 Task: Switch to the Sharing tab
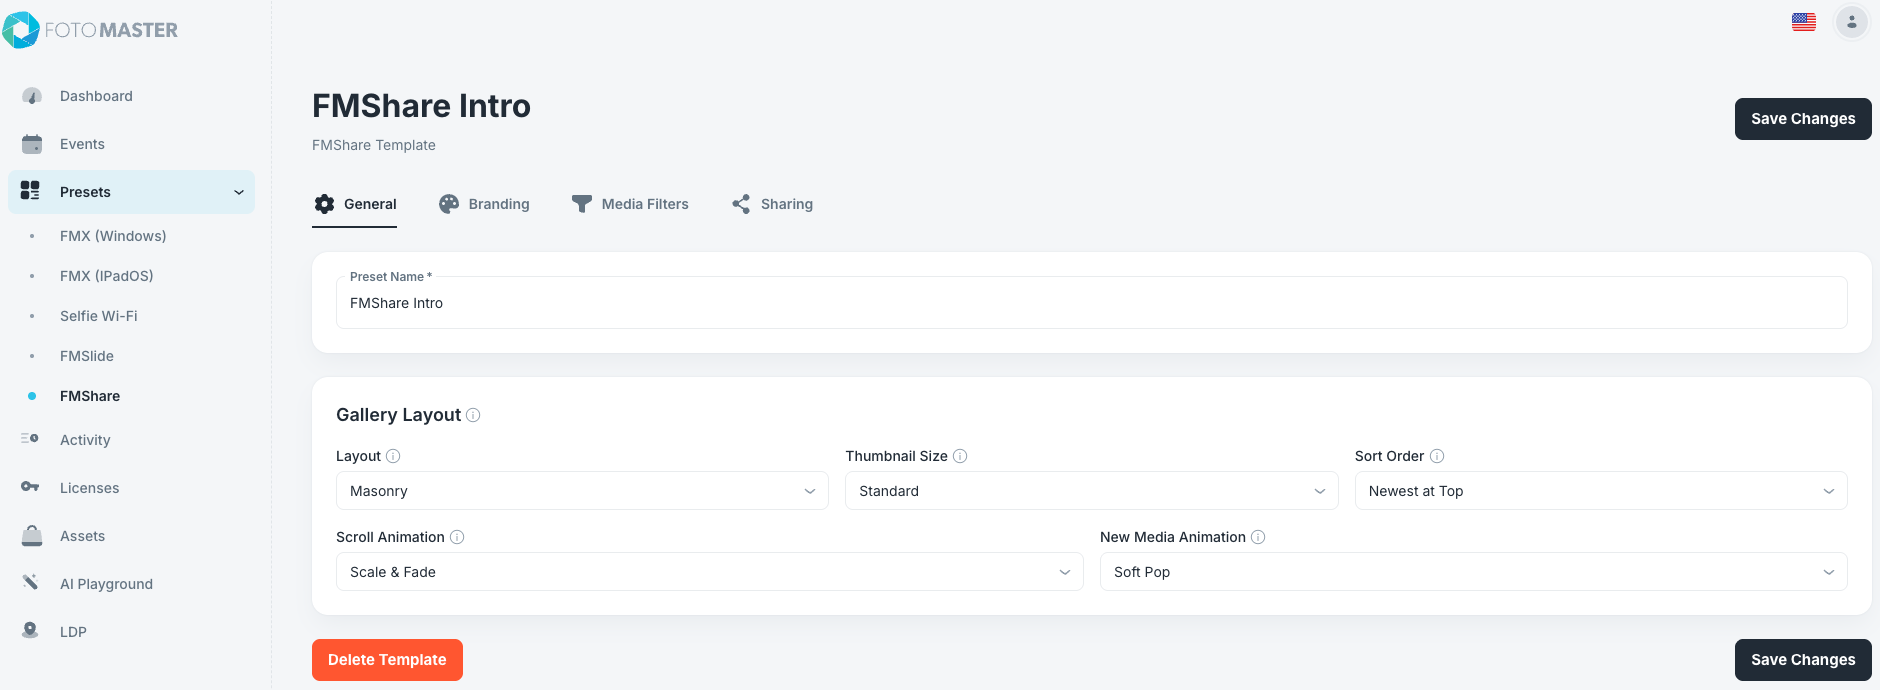pos(772,204)
